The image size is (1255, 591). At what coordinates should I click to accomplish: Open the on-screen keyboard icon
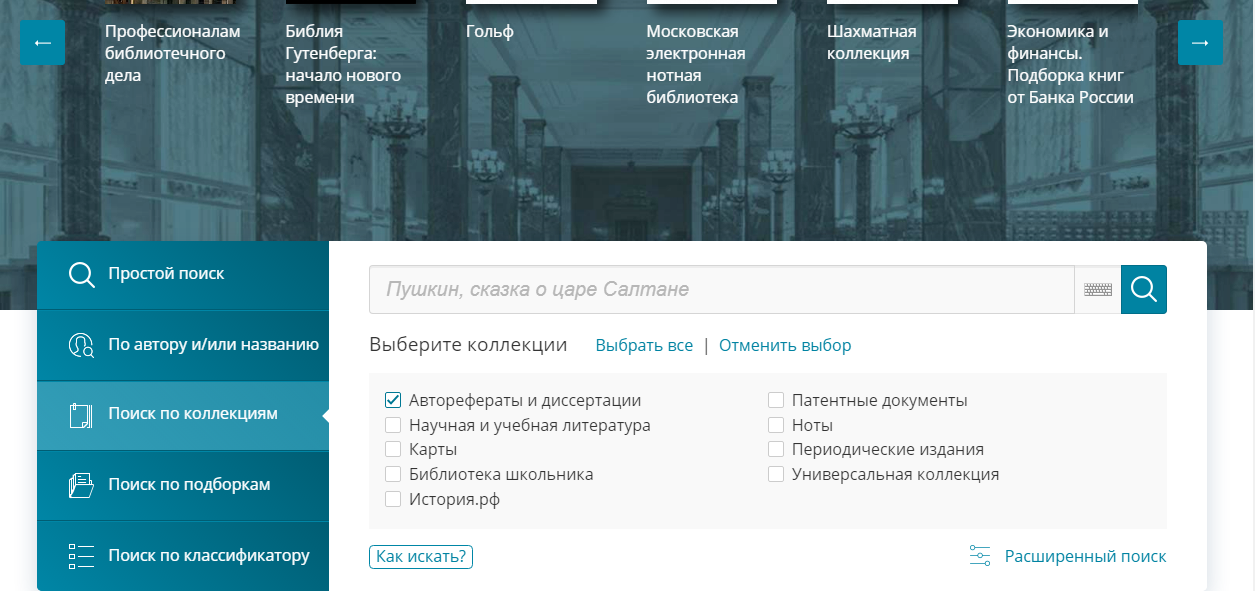[1098, 290]
